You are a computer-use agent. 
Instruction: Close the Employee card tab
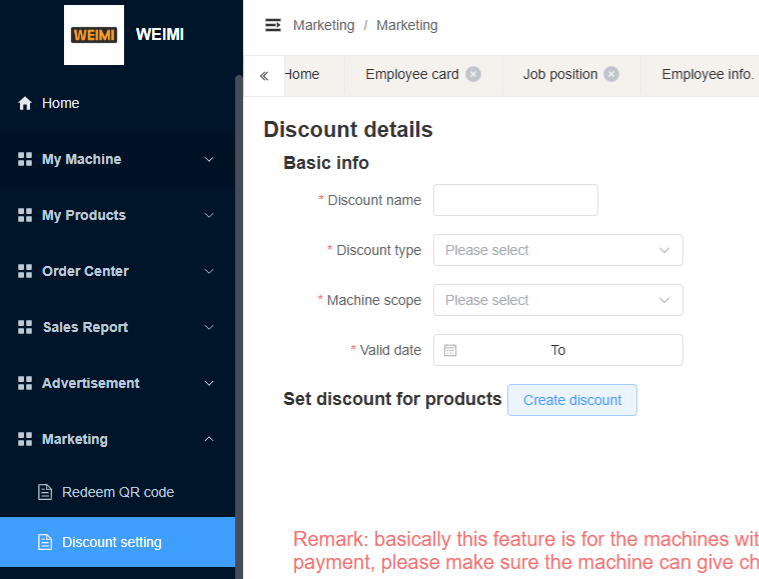tap(473, 74)
